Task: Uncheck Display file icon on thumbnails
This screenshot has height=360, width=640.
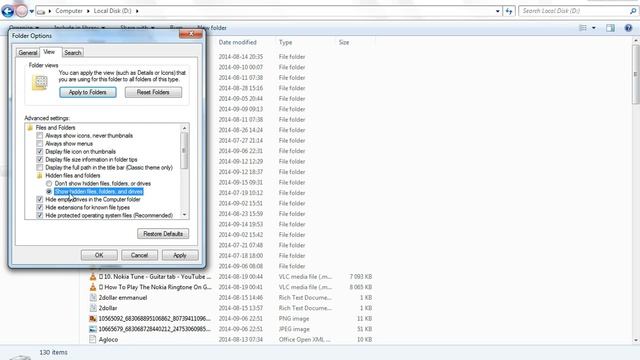Action: coord(40,151)
